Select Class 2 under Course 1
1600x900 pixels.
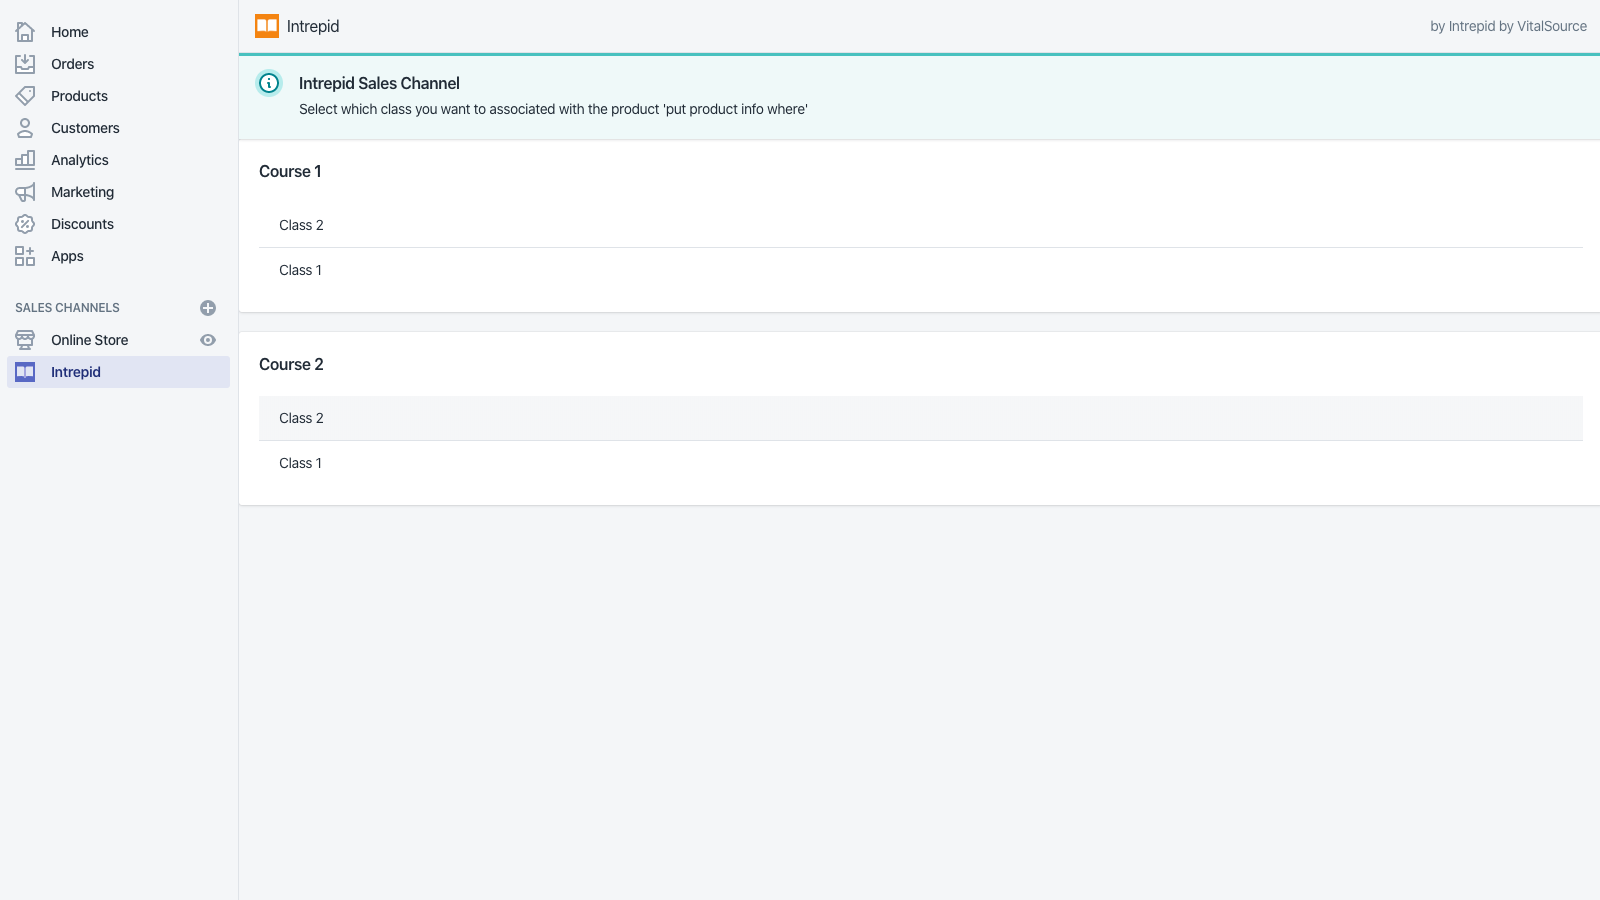click(920, 225)
